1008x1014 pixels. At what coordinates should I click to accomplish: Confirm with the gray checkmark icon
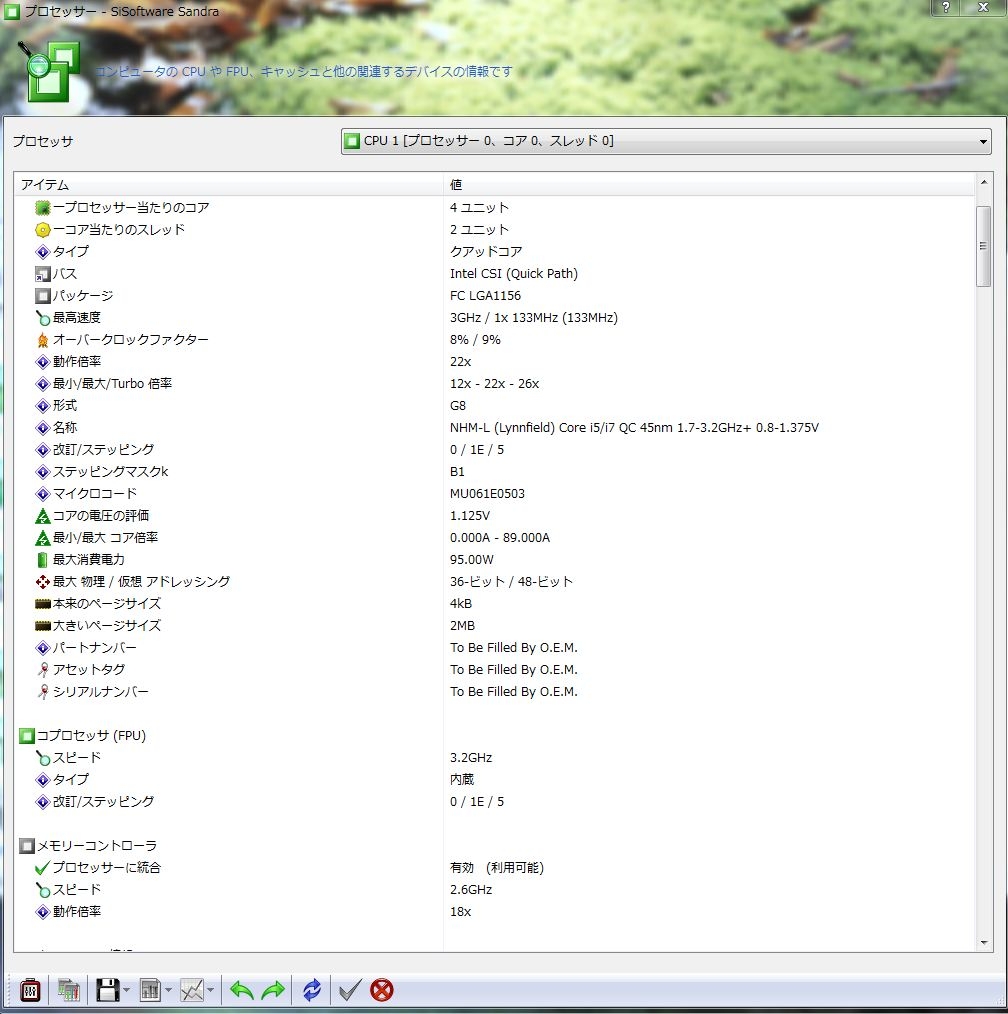click(x=350, y=990)
